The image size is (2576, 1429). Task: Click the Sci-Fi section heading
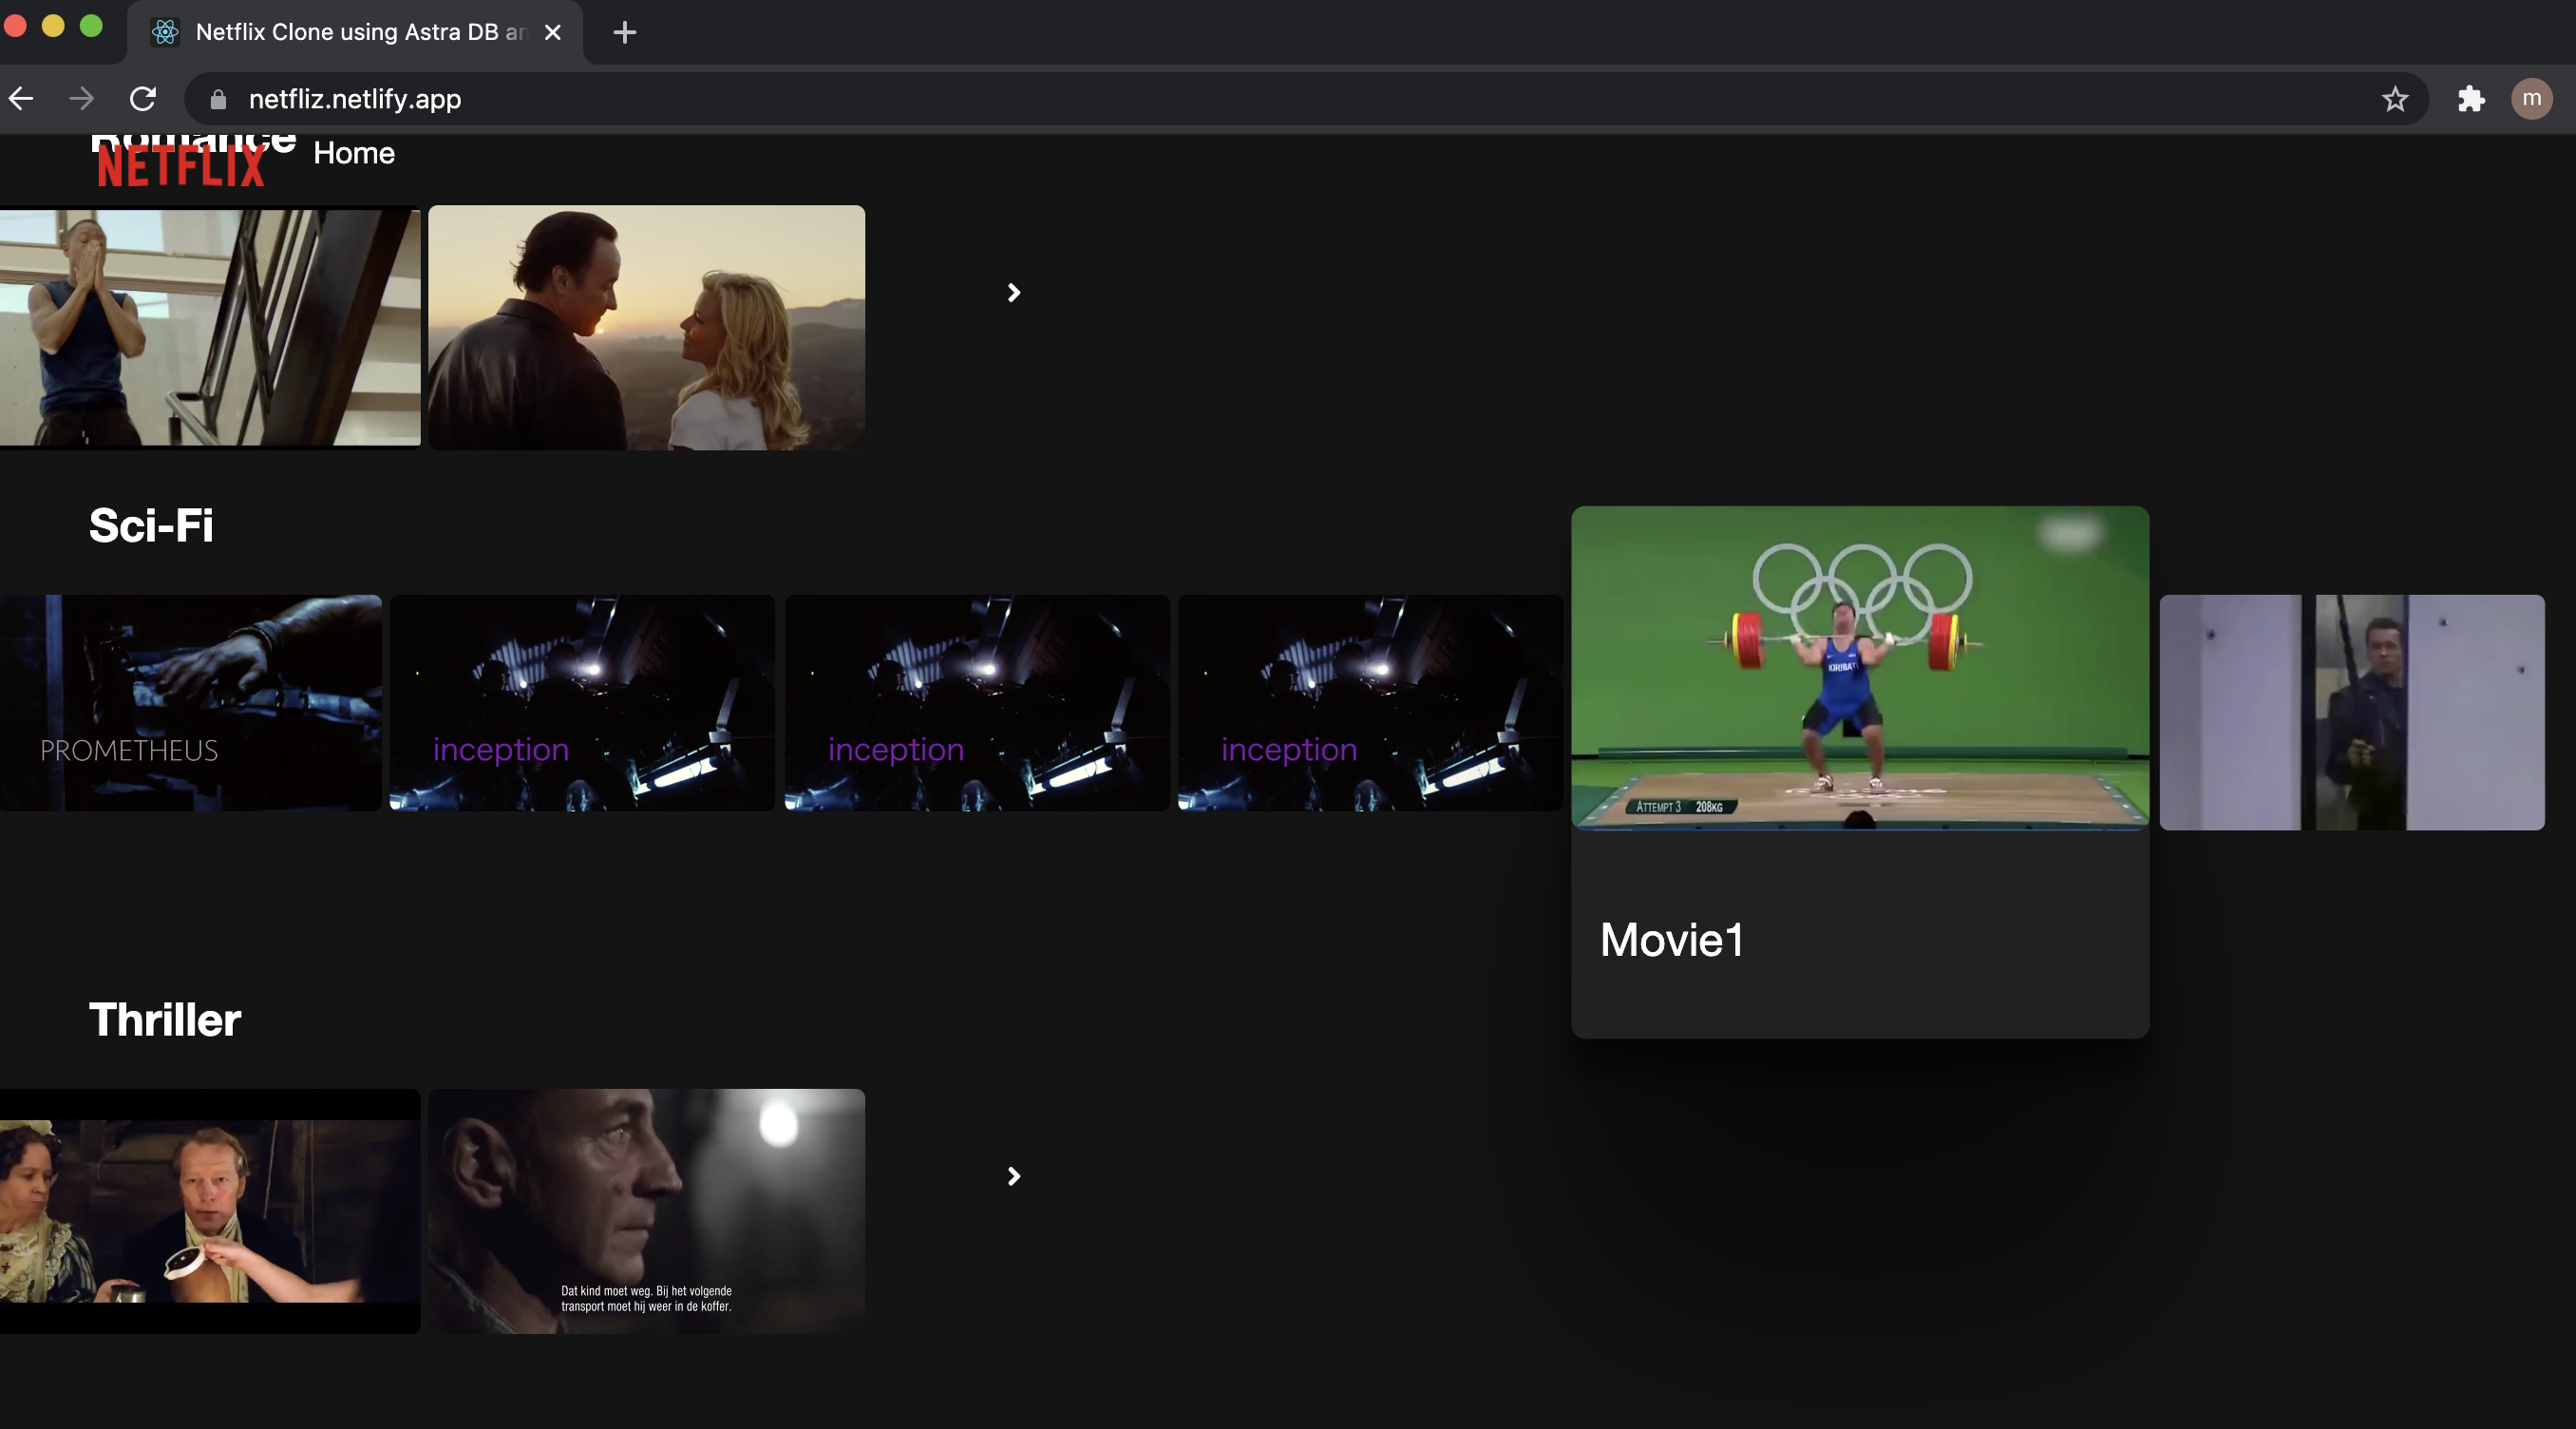click(150, 525)
